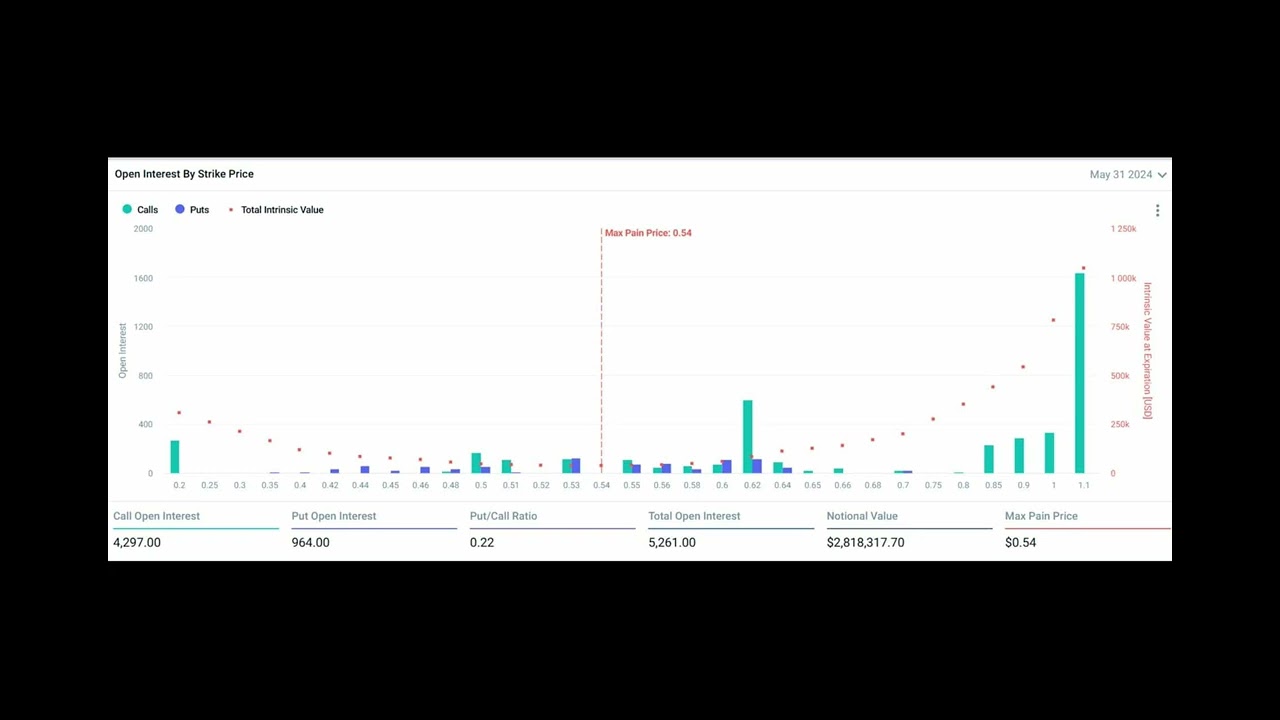Select the 0.22 put/call ratio value
Image resolution: width=1280 pixels, height=720 pixels.
(x=482, y=542)
